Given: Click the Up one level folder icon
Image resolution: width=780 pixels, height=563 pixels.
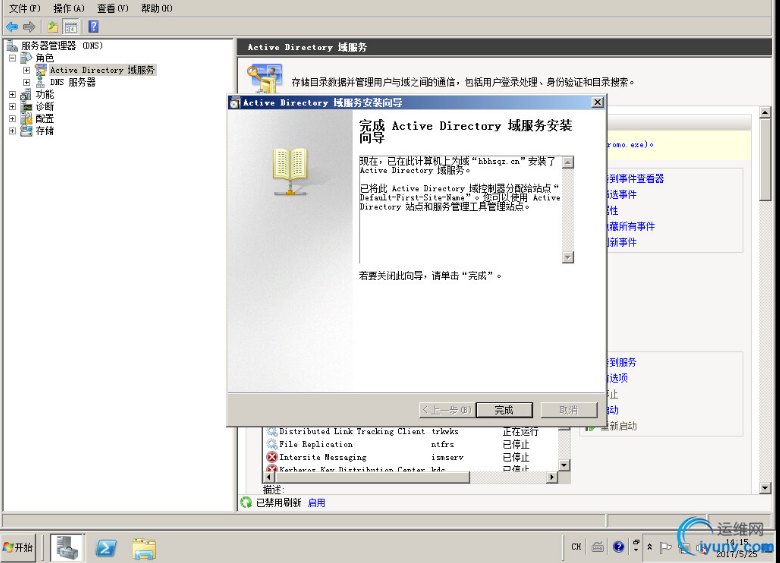Looking at the screenshot, I should click(x=52, y=27).
